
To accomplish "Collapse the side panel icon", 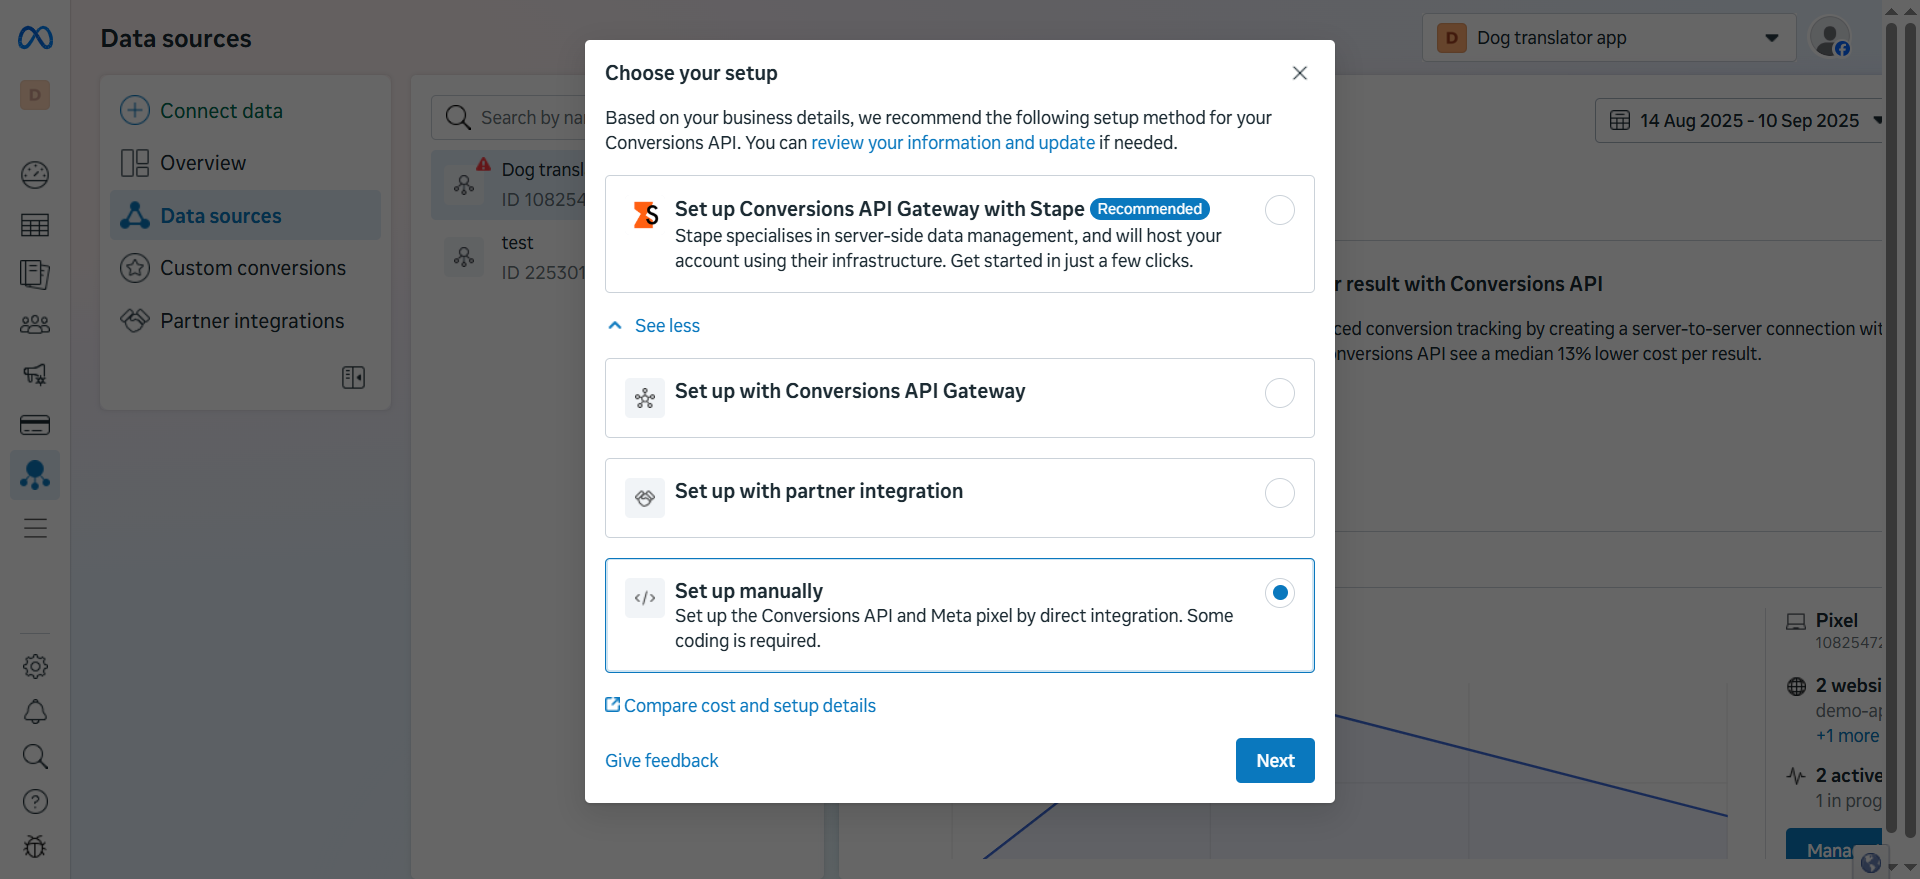I will (x=353, y=377).
